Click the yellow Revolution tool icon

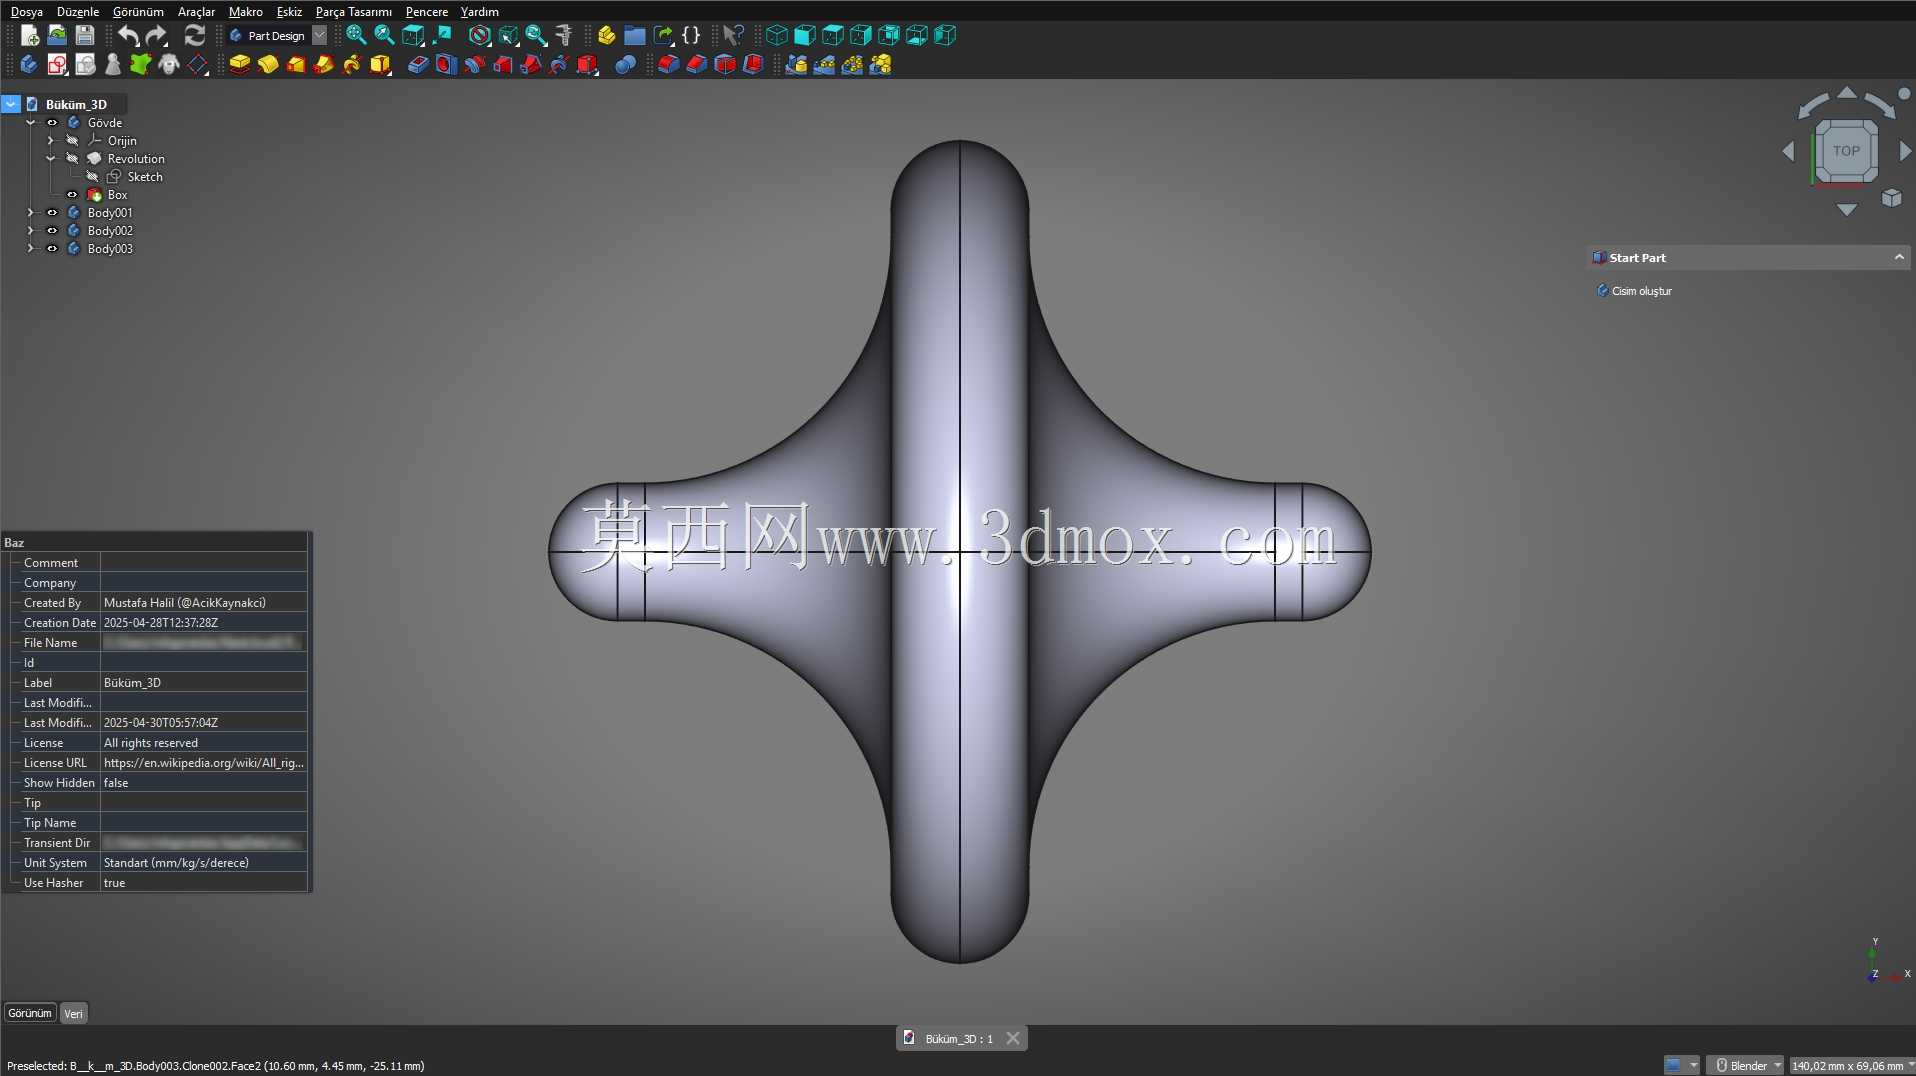[x=268, y=65]
